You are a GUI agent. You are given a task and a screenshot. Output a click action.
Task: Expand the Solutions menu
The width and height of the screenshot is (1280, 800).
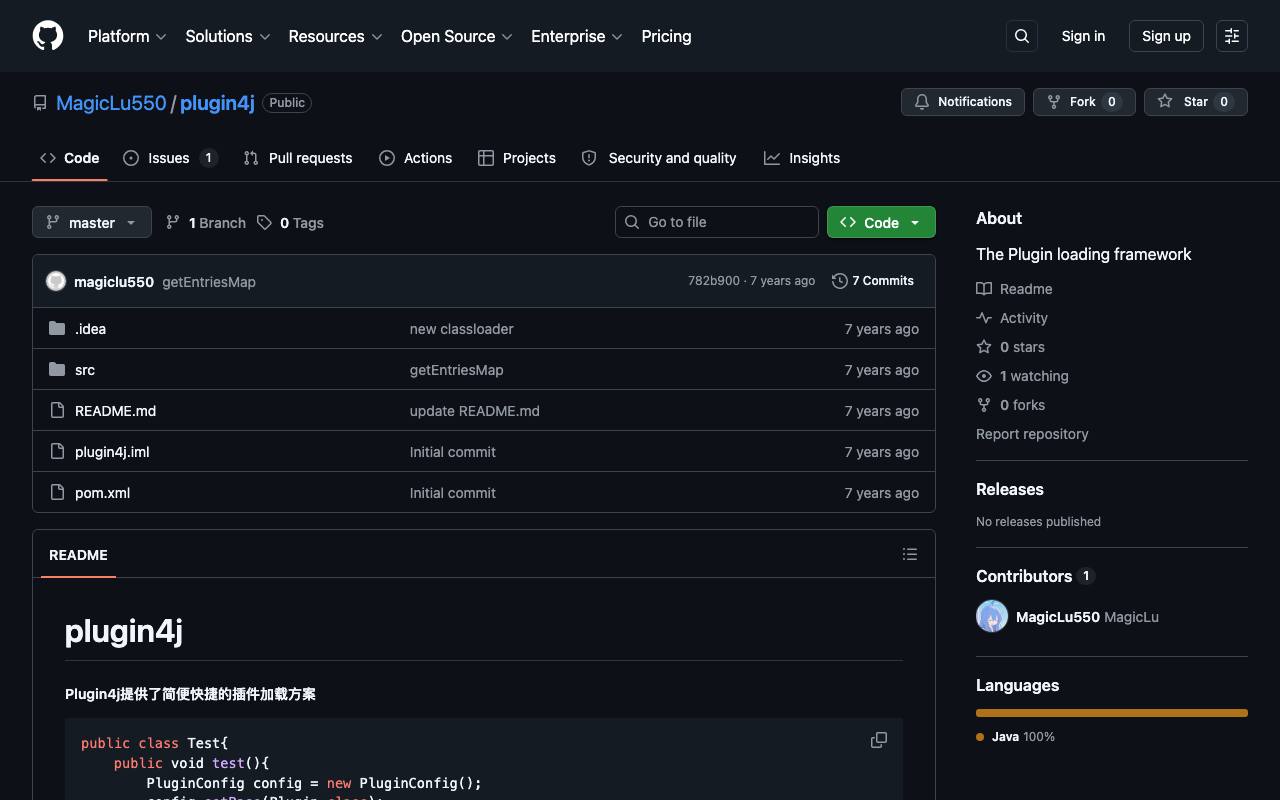pyautogui.click(x=228, y=36)
